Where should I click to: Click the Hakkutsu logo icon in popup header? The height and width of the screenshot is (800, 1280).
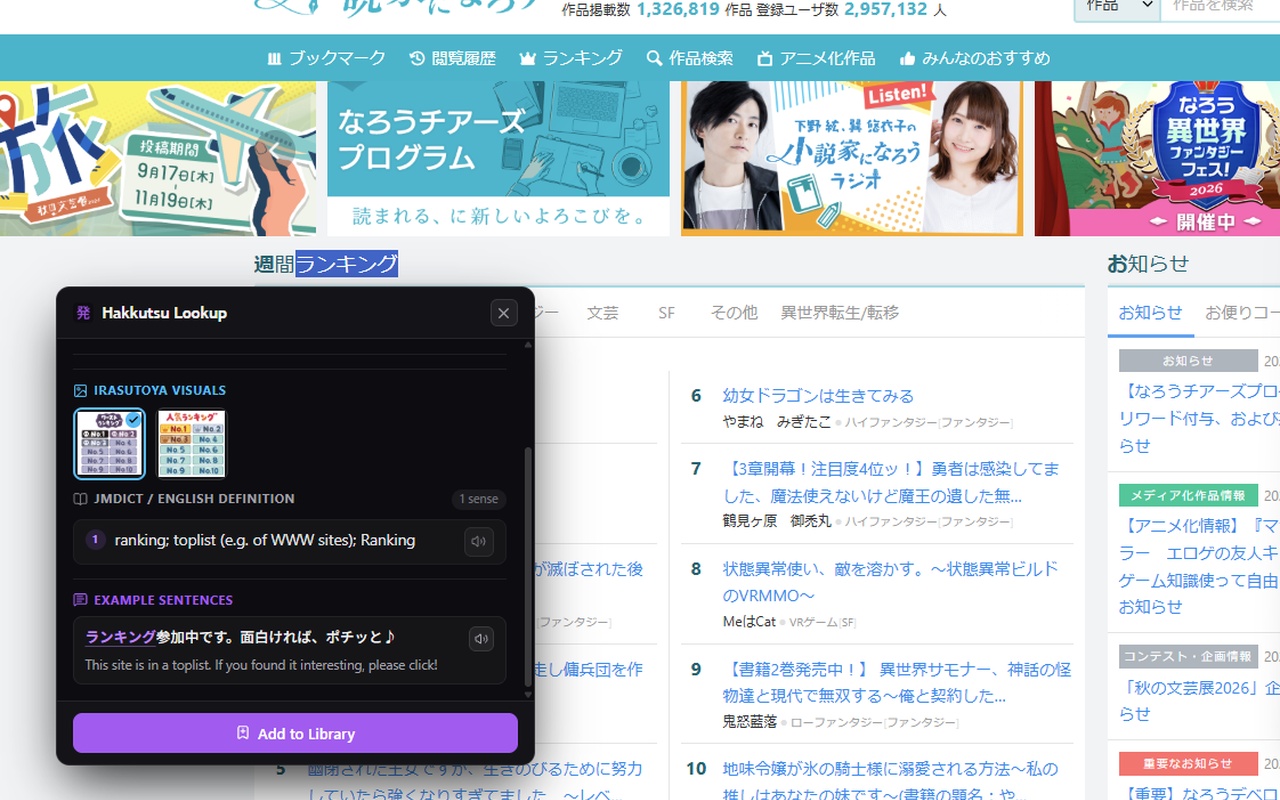tap(83, 313)
